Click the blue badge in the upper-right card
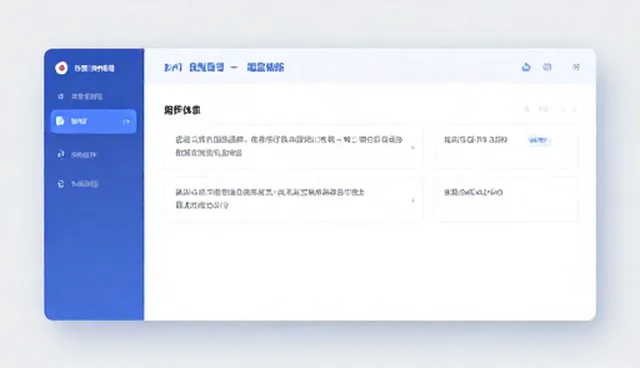640x368 pixels. pos(539,140)
